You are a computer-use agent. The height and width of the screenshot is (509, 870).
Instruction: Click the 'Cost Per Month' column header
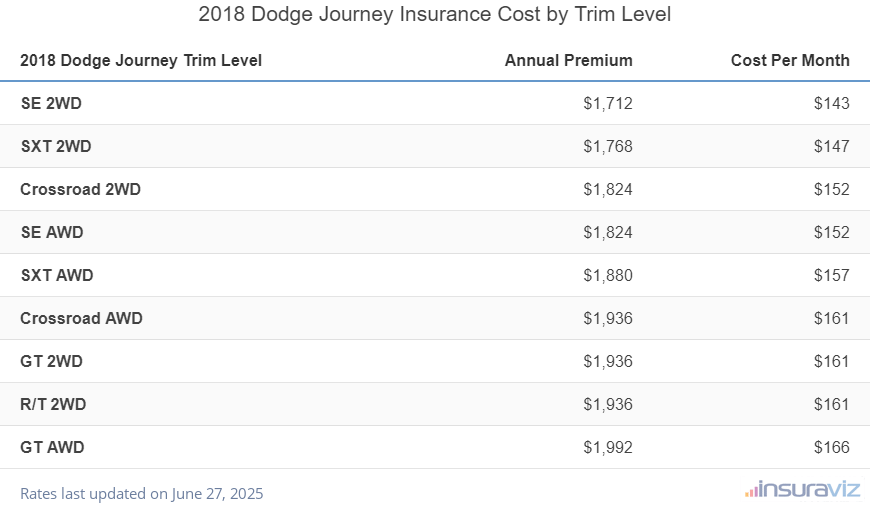point(790,60)
